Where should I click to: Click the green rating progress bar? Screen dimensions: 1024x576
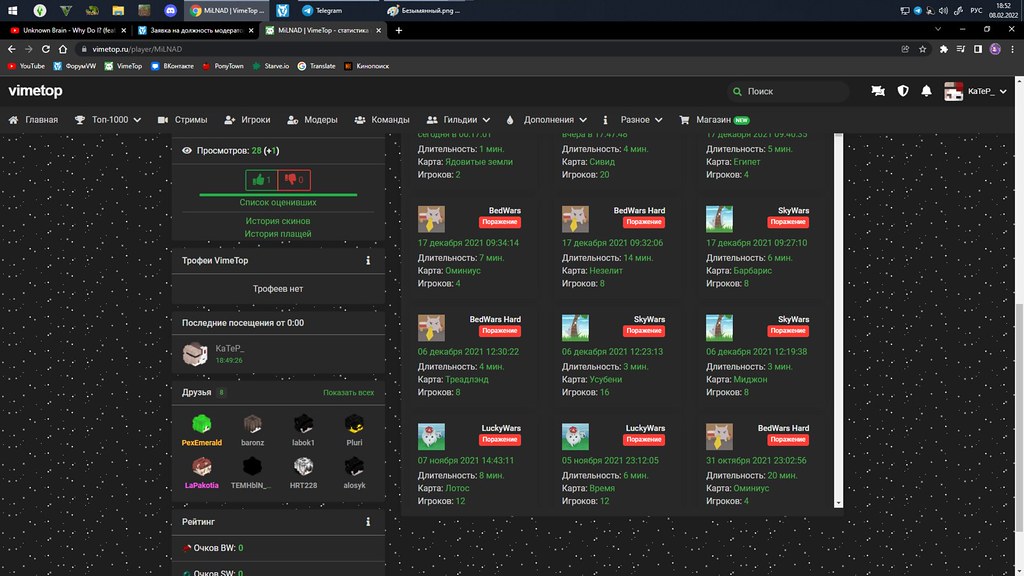point(278,195)
